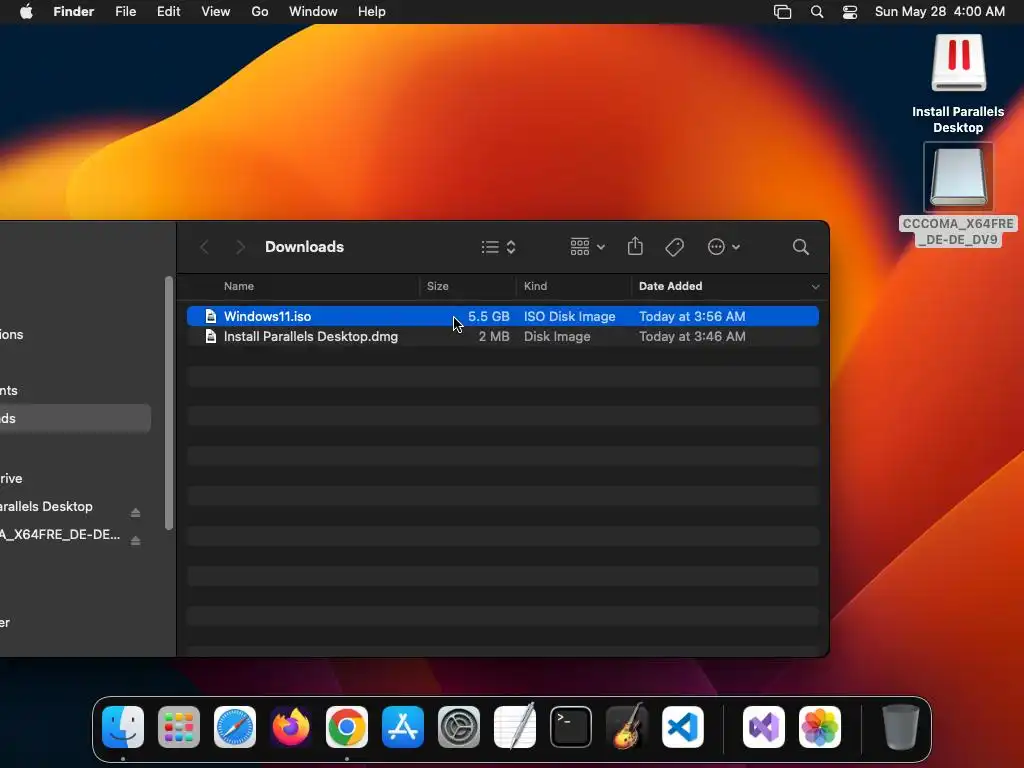Open the More actions ellipsis dropdown
1024x768 pixels.
click(724, 247)
